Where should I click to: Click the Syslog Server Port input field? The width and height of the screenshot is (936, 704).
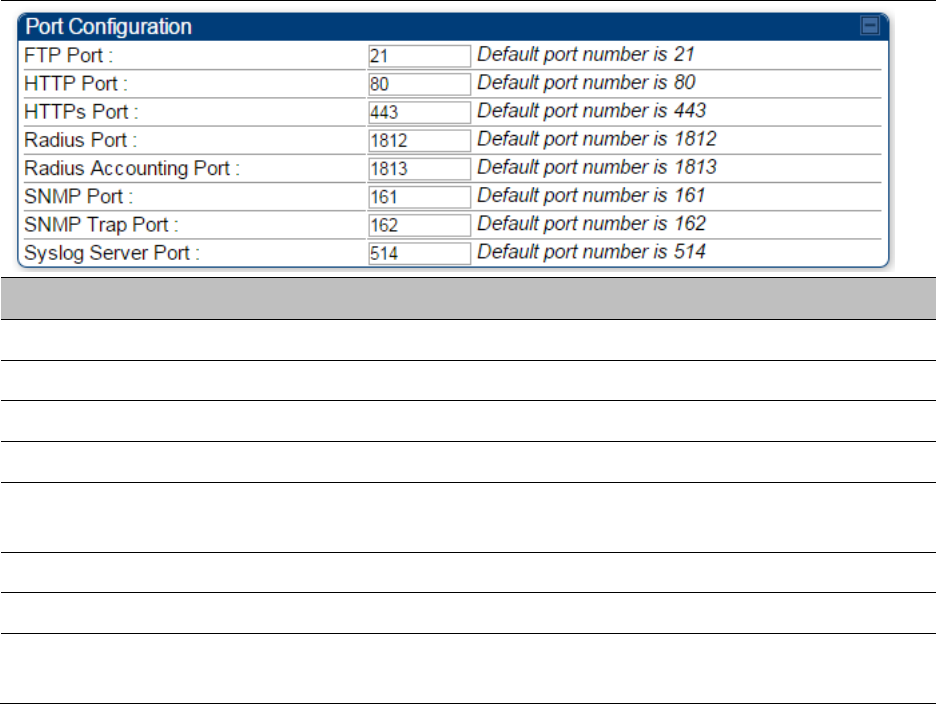pyautogui.click(x=419, y=253)
